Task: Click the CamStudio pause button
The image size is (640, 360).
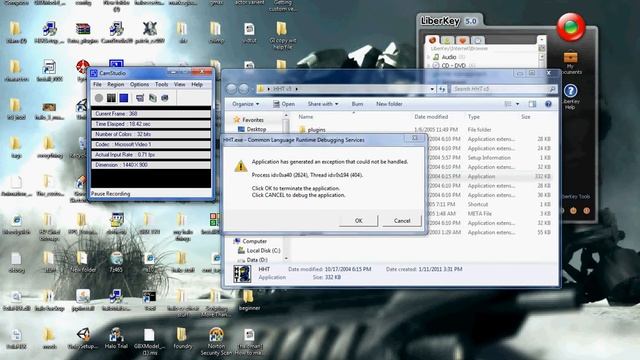Action: pyautogui.click(x=111, y=98)
